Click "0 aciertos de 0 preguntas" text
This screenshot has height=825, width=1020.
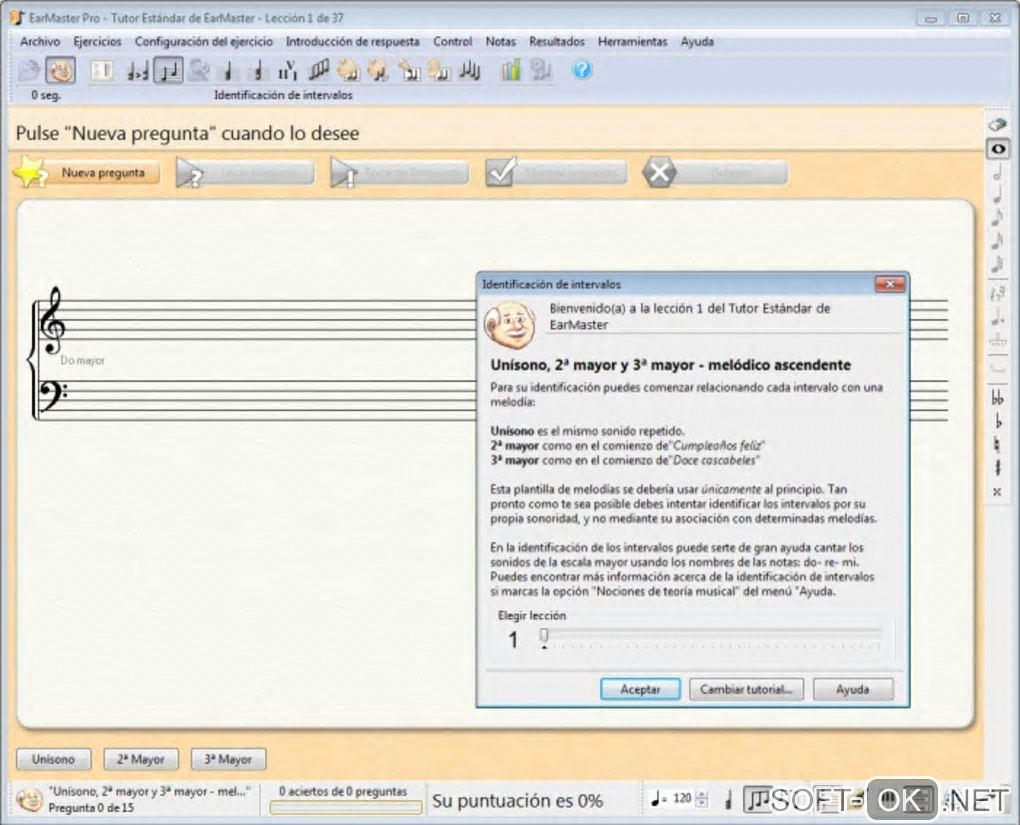343,791
